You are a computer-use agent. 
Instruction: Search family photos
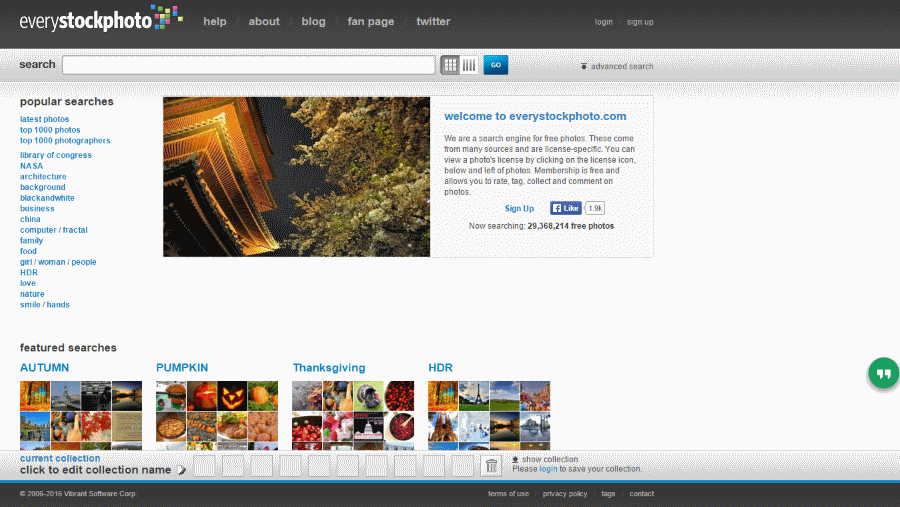point(31,241)
